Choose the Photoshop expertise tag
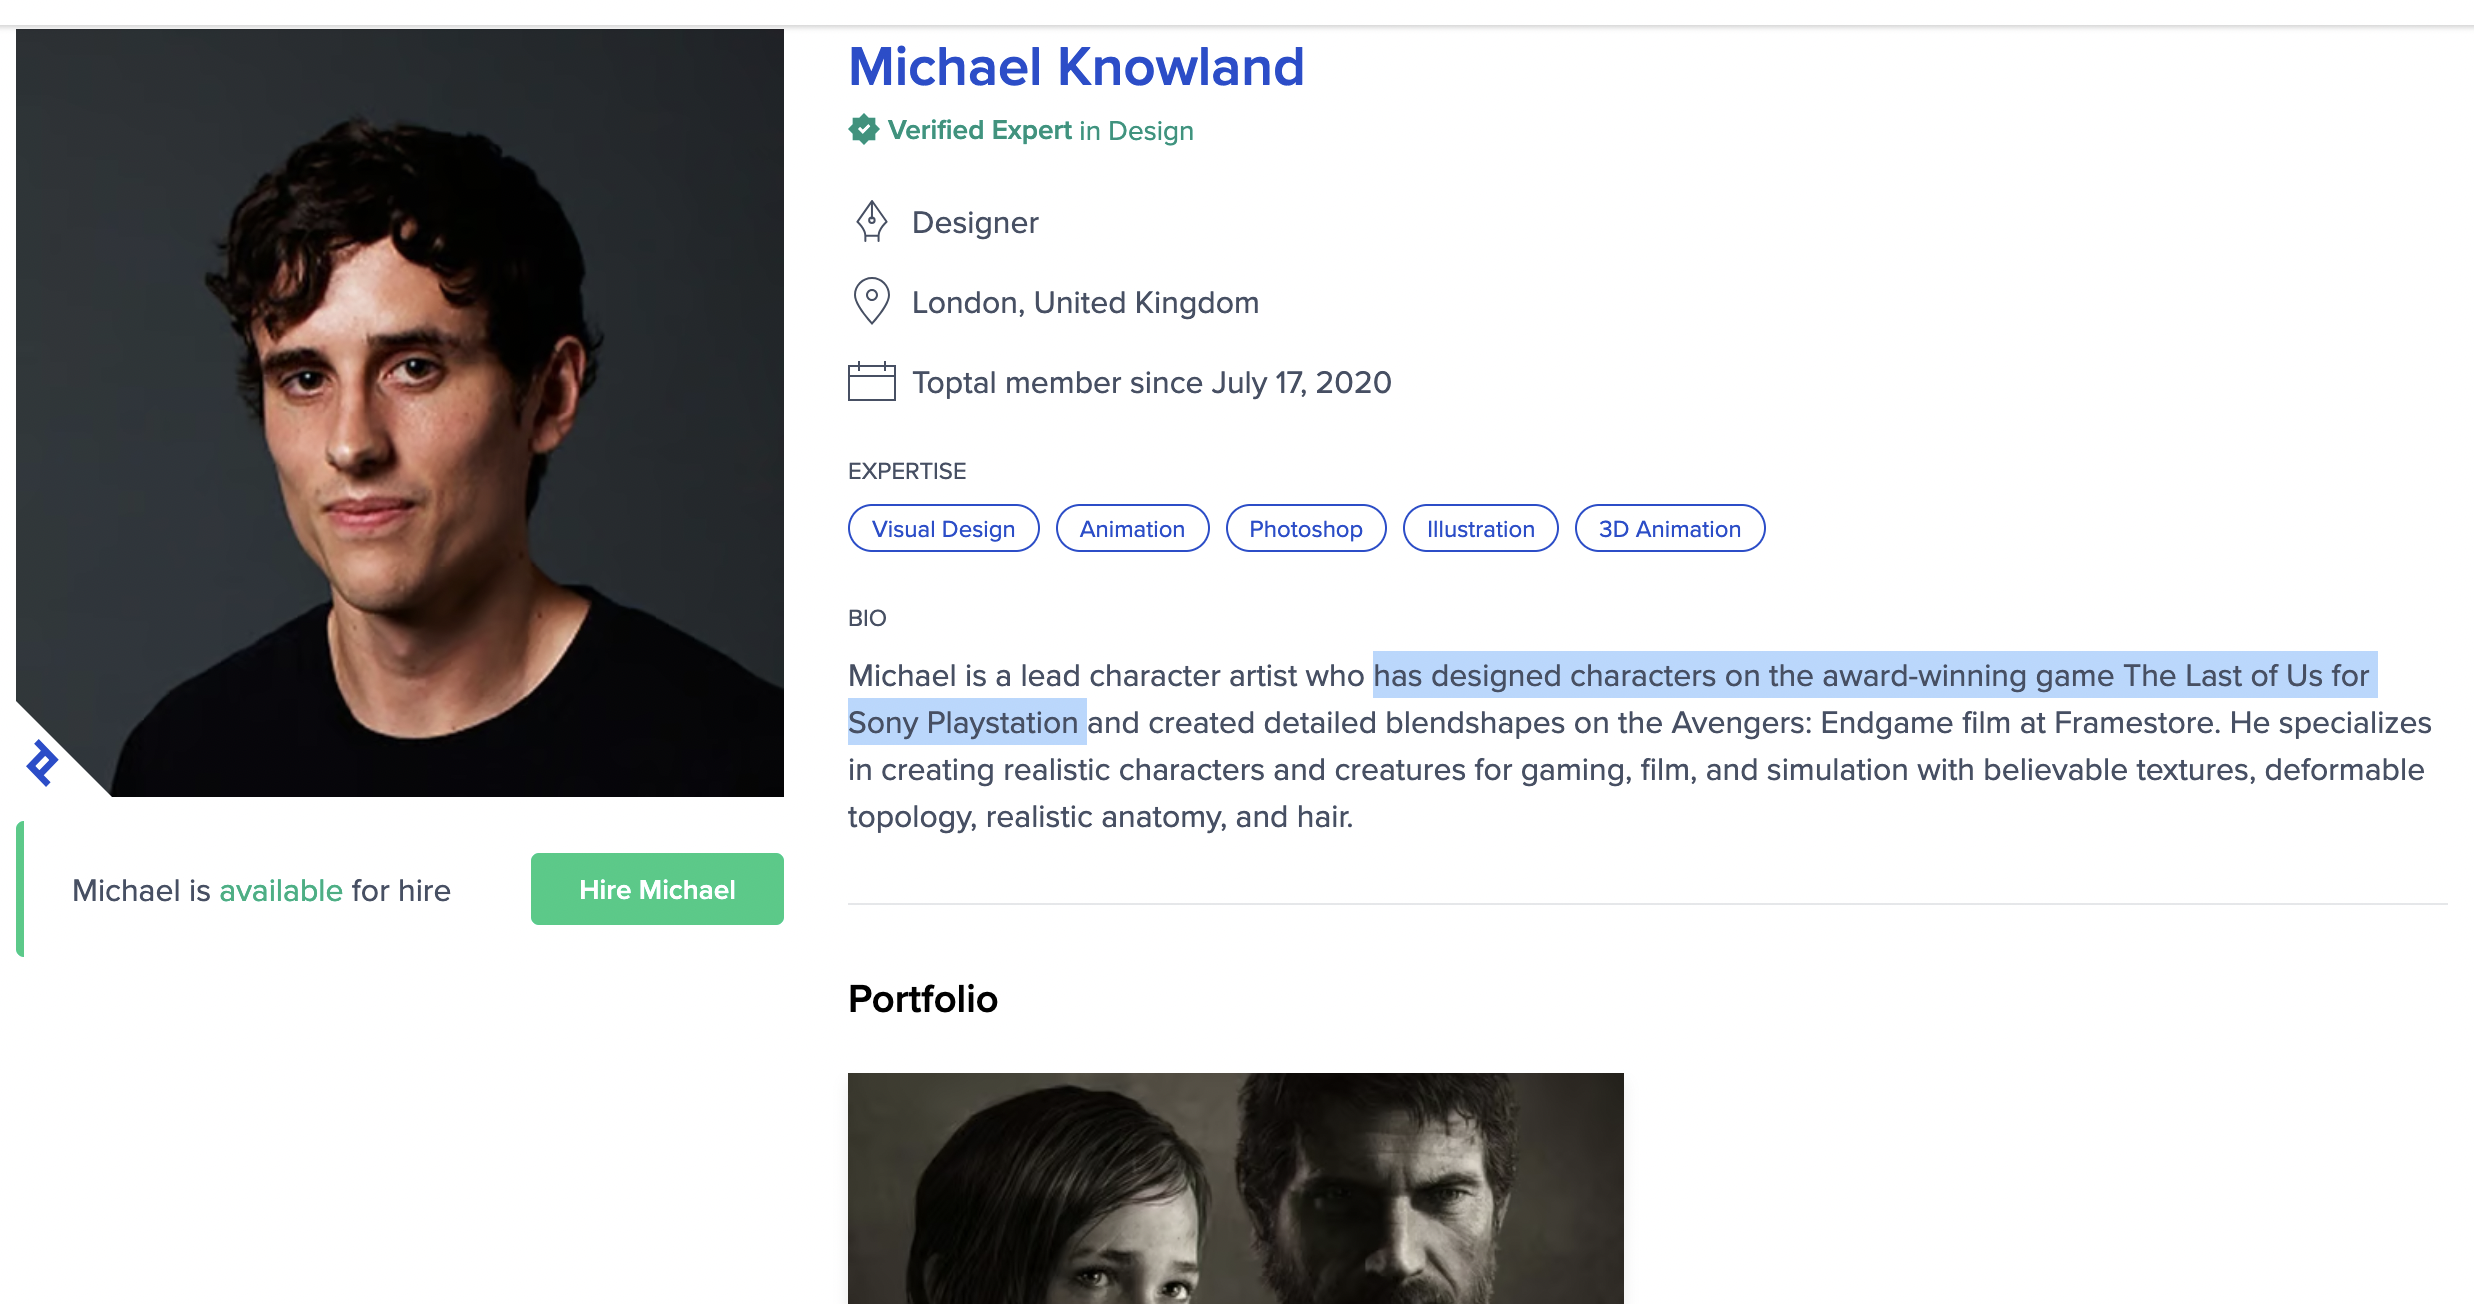 coord(1305,529)
